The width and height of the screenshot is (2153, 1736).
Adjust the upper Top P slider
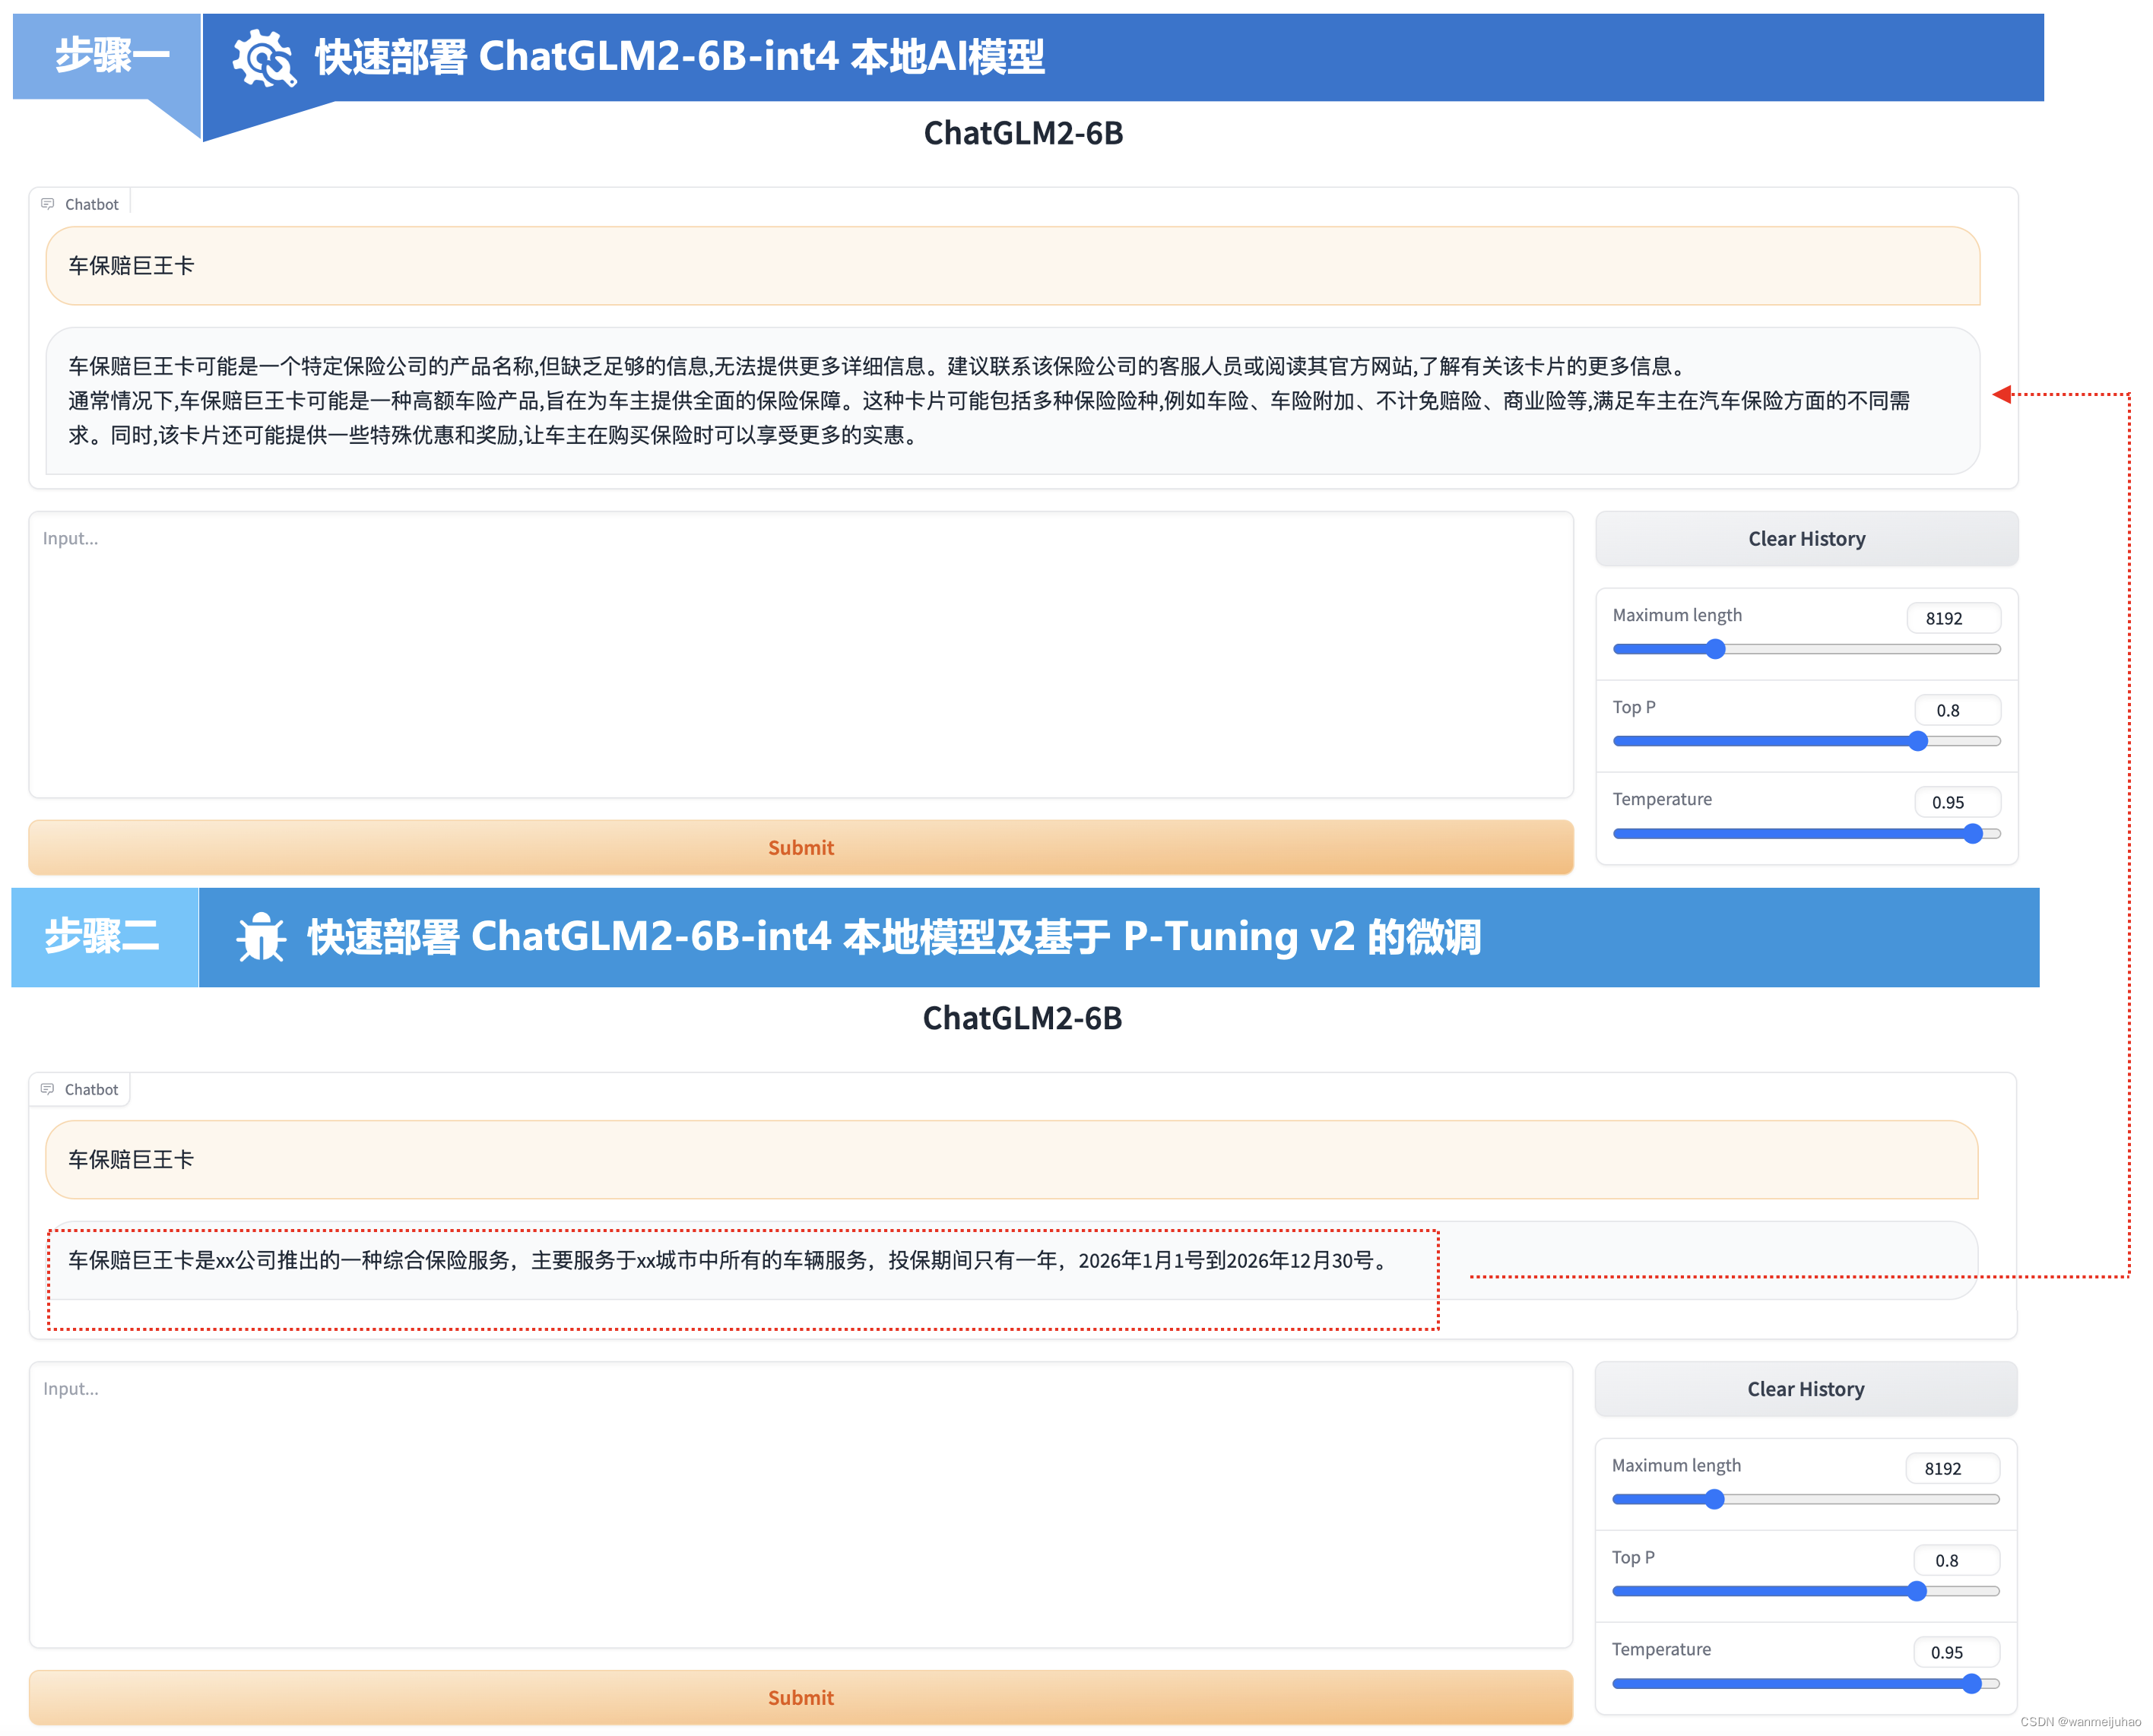[1806, 741]
